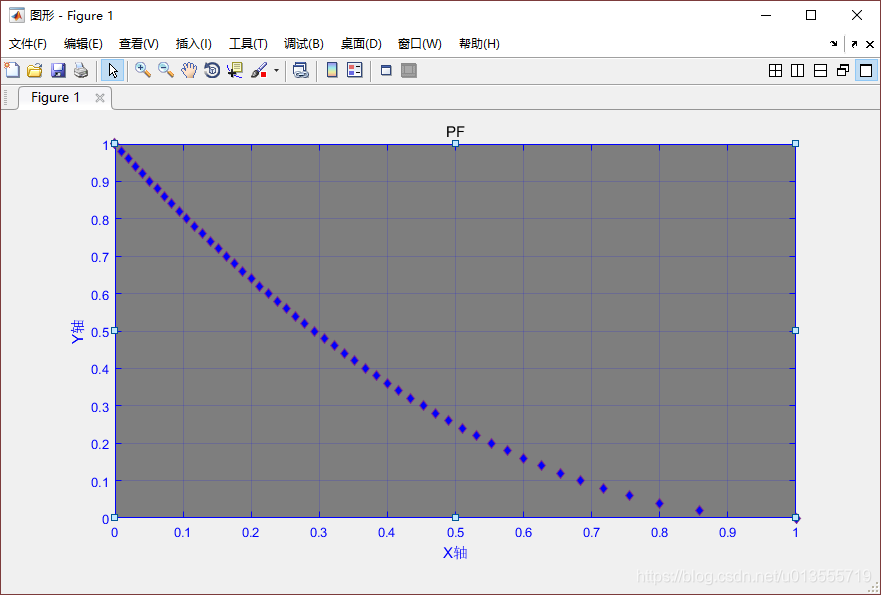Select the Brush data tool
881x595 pixels.
[x=259, y=70]
